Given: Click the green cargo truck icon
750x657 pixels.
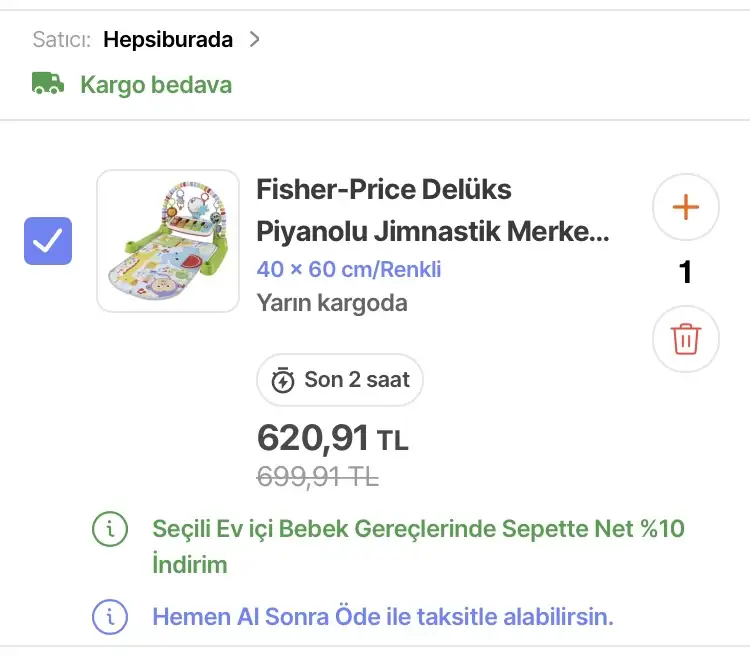Looking at the screenshot, I should 48,84.
